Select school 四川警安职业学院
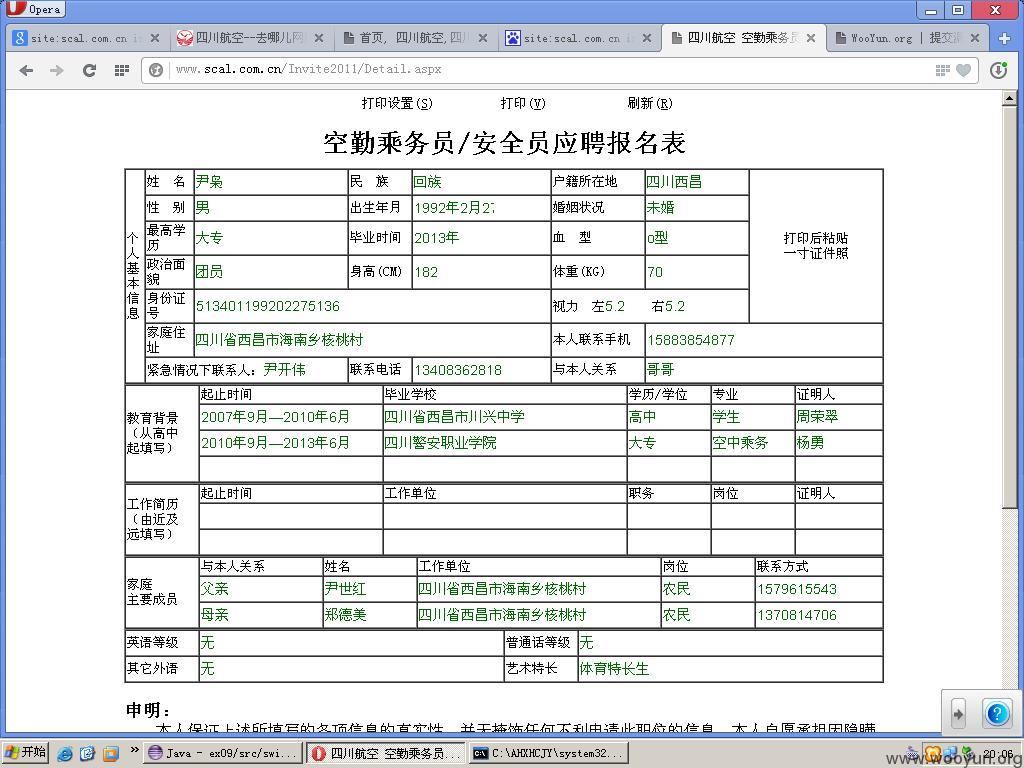The image size is (1024, 768). point(440,443)
